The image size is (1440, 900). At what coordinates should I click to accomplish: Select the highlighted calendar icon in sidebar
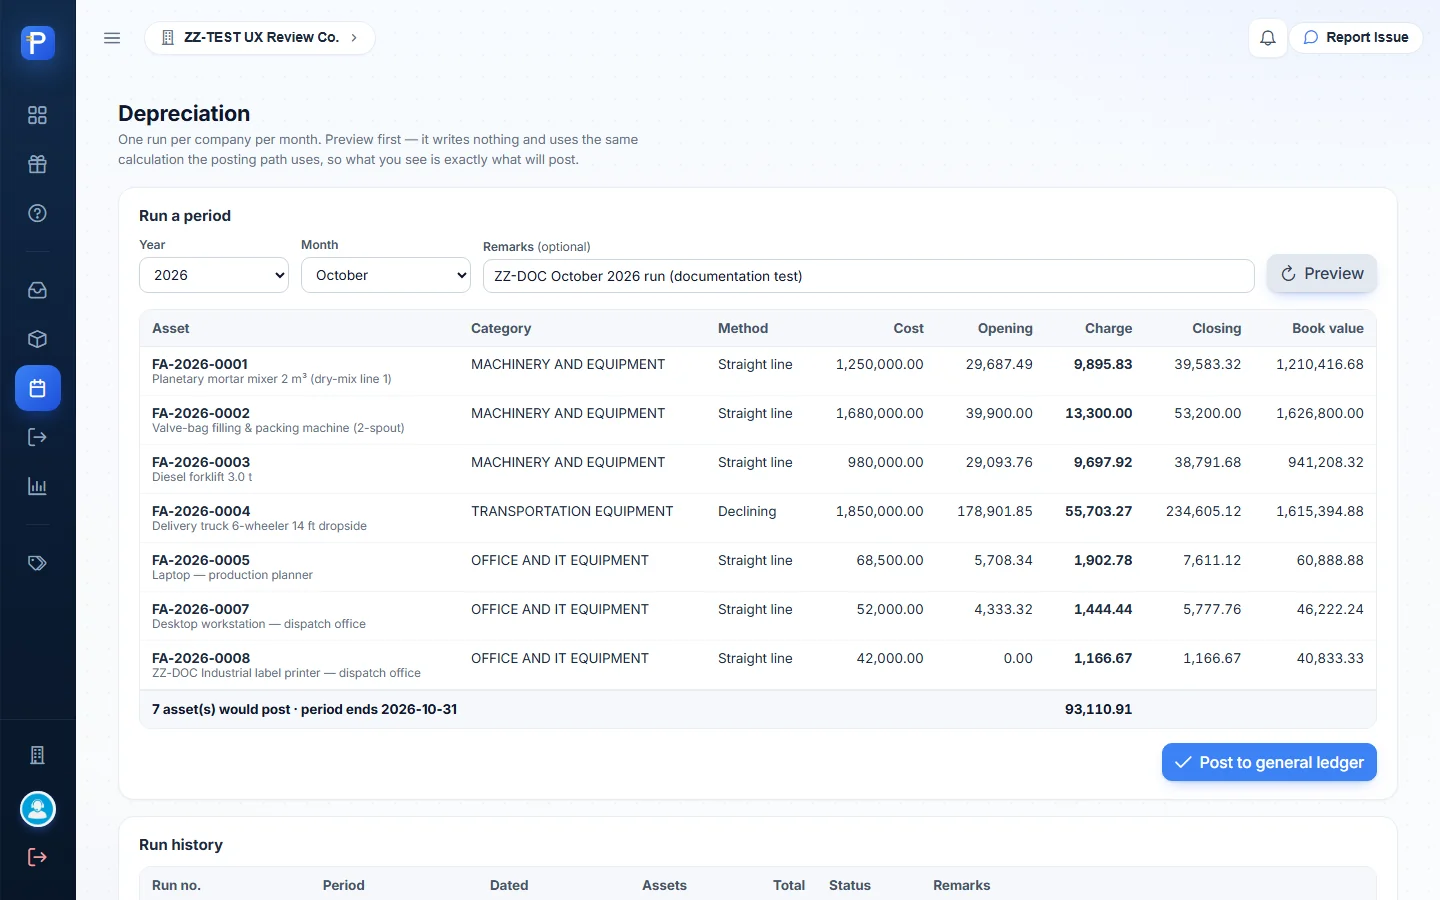(x=38, y=388)
